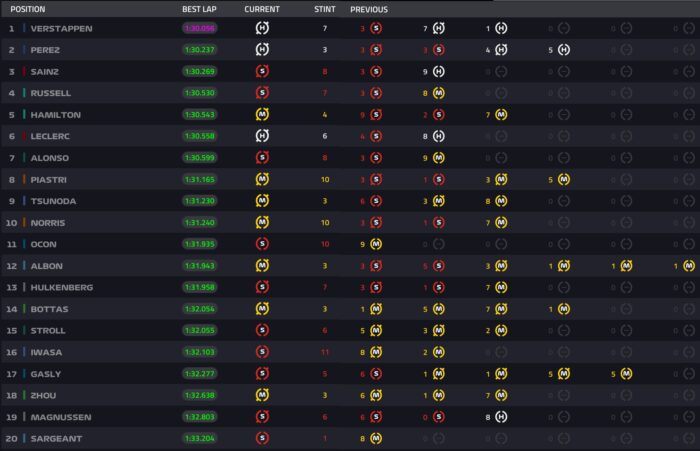Click Ocon's previous 9-lap medium tyre icon

click(376, 244)
